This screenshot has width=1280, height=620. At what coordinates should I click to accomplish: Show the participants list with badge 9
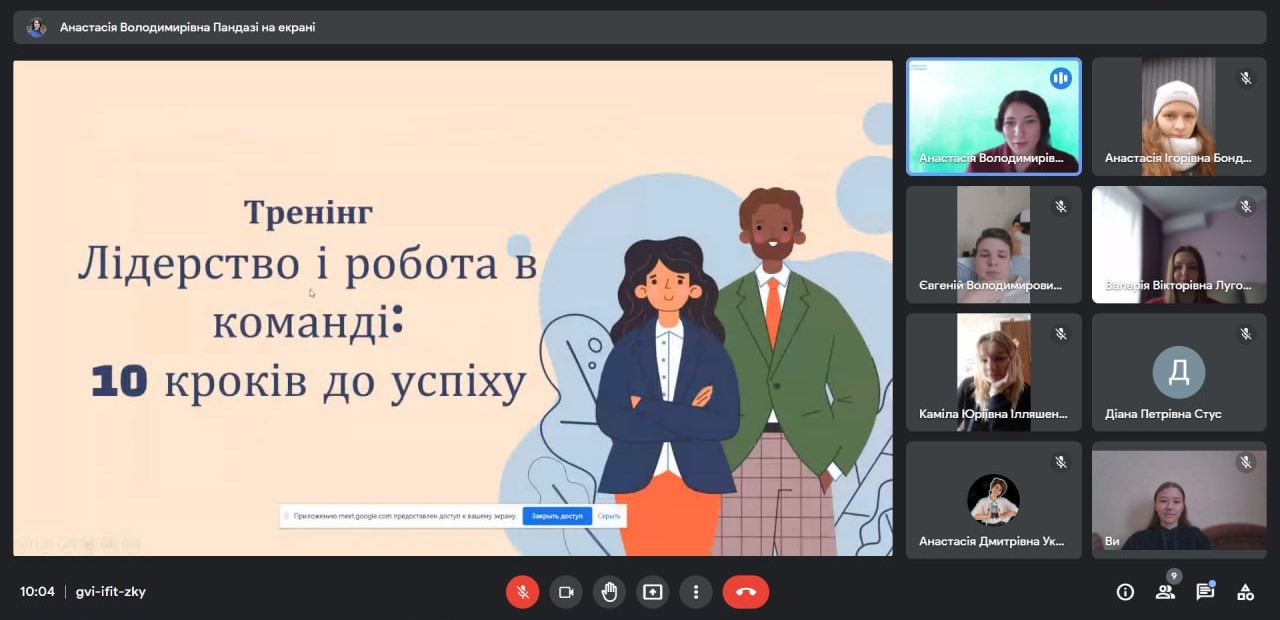point(1166,590)
